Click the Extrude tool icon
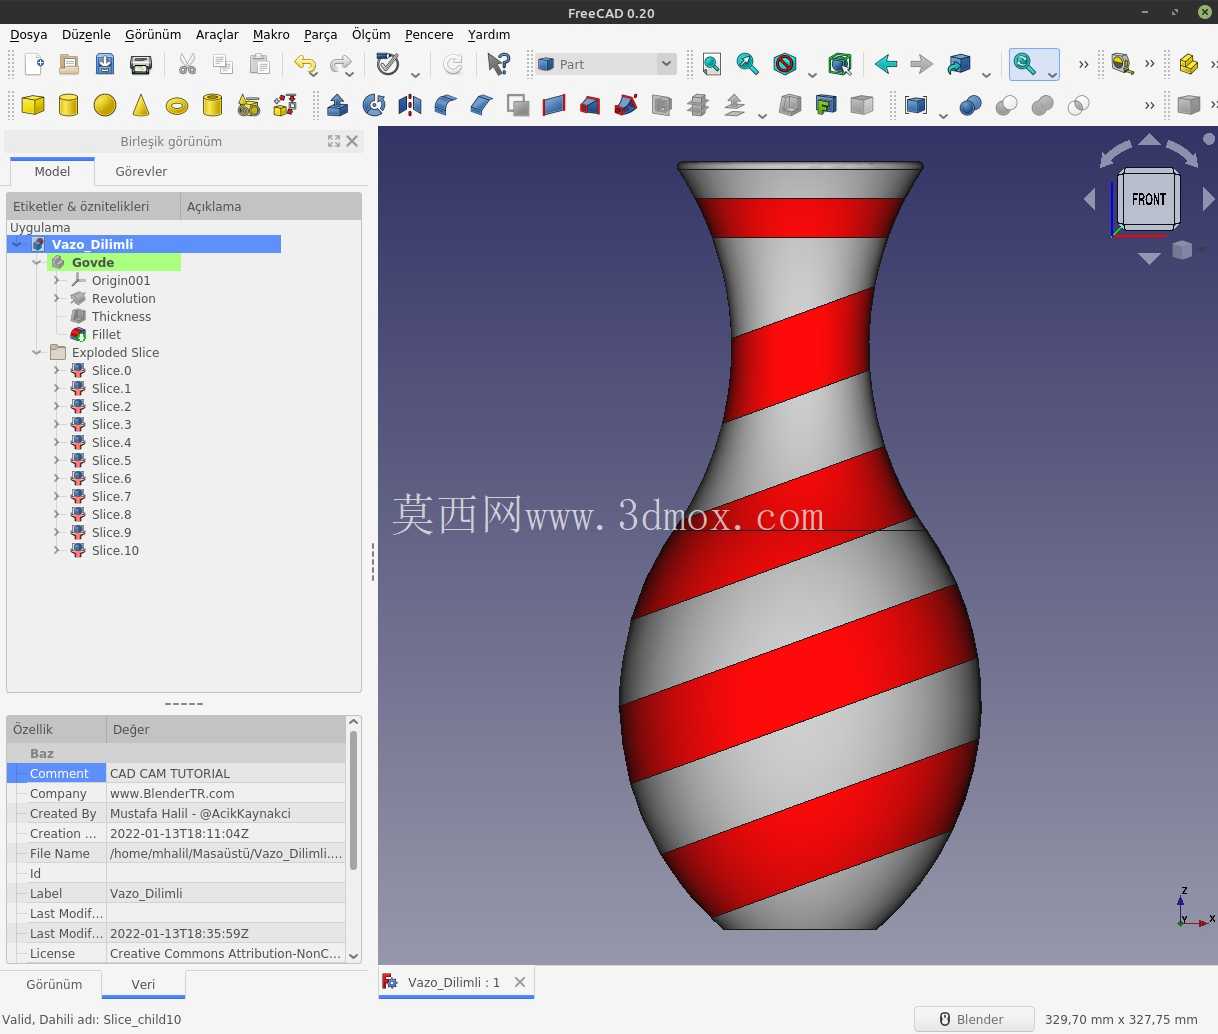This screenshot has height=1034, width=1218. point(338,105)
